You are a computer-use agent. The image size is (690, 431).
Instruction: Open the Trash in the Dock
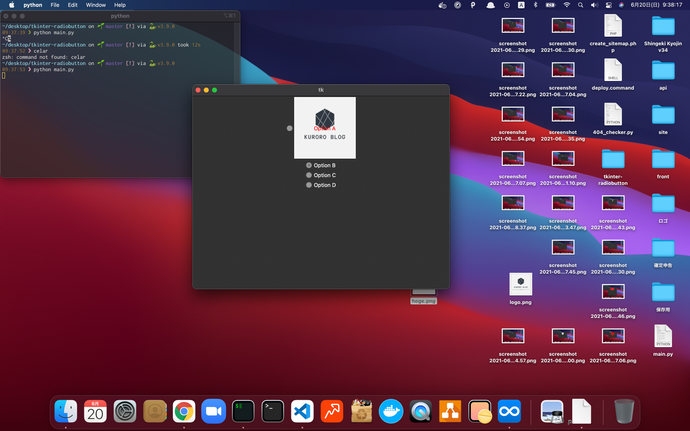(624, 411)
